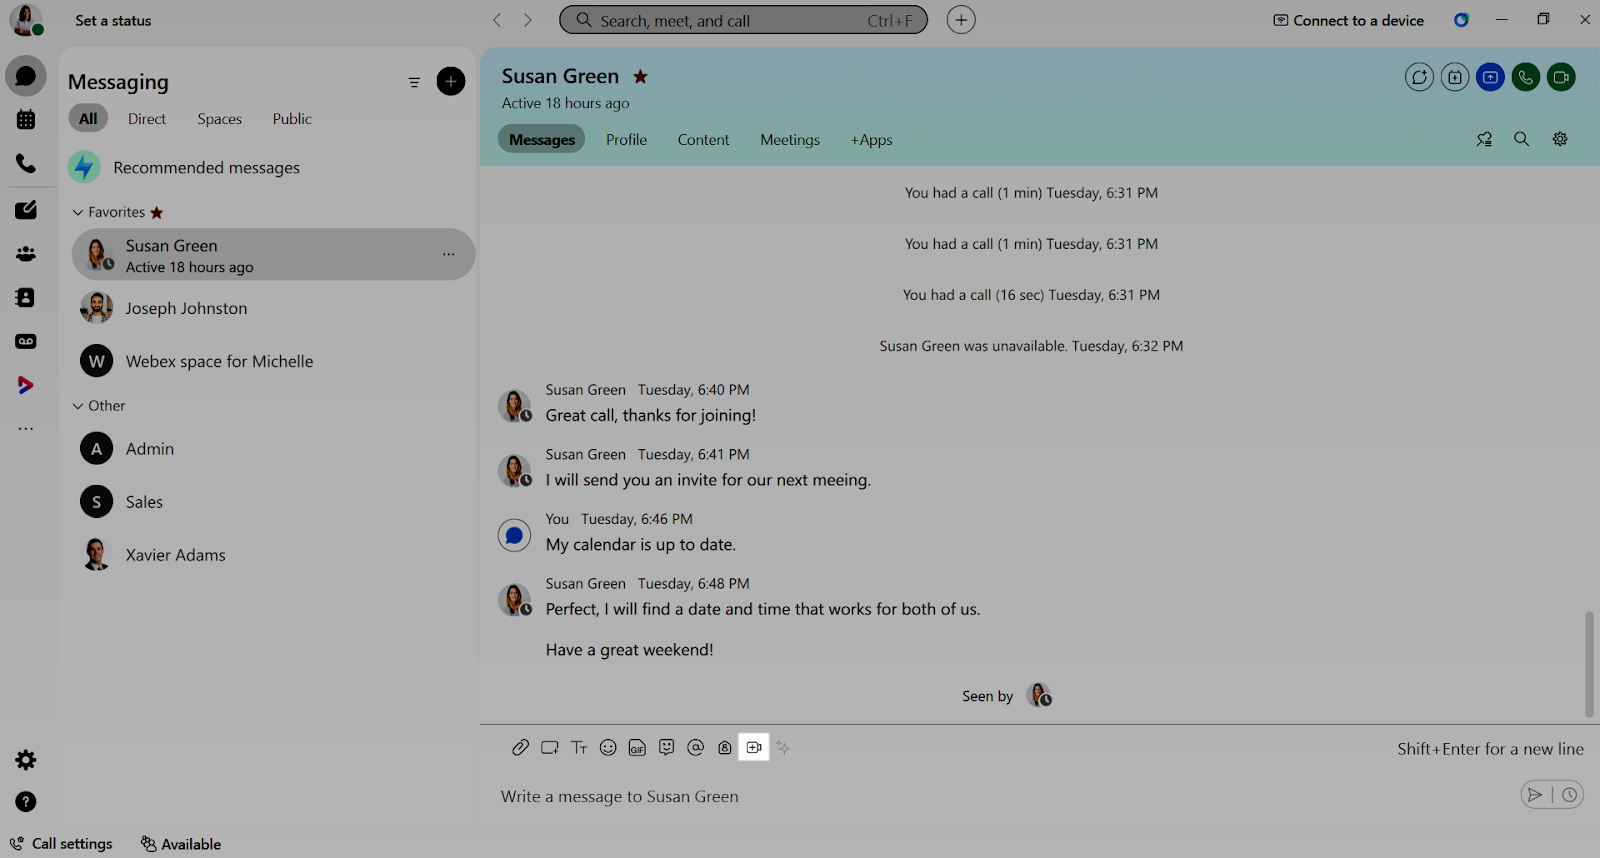The width and height of the screenshot is (1600, 858).
Task: Open the Vidcast icon in the sidebar
Action: [26, 385]
